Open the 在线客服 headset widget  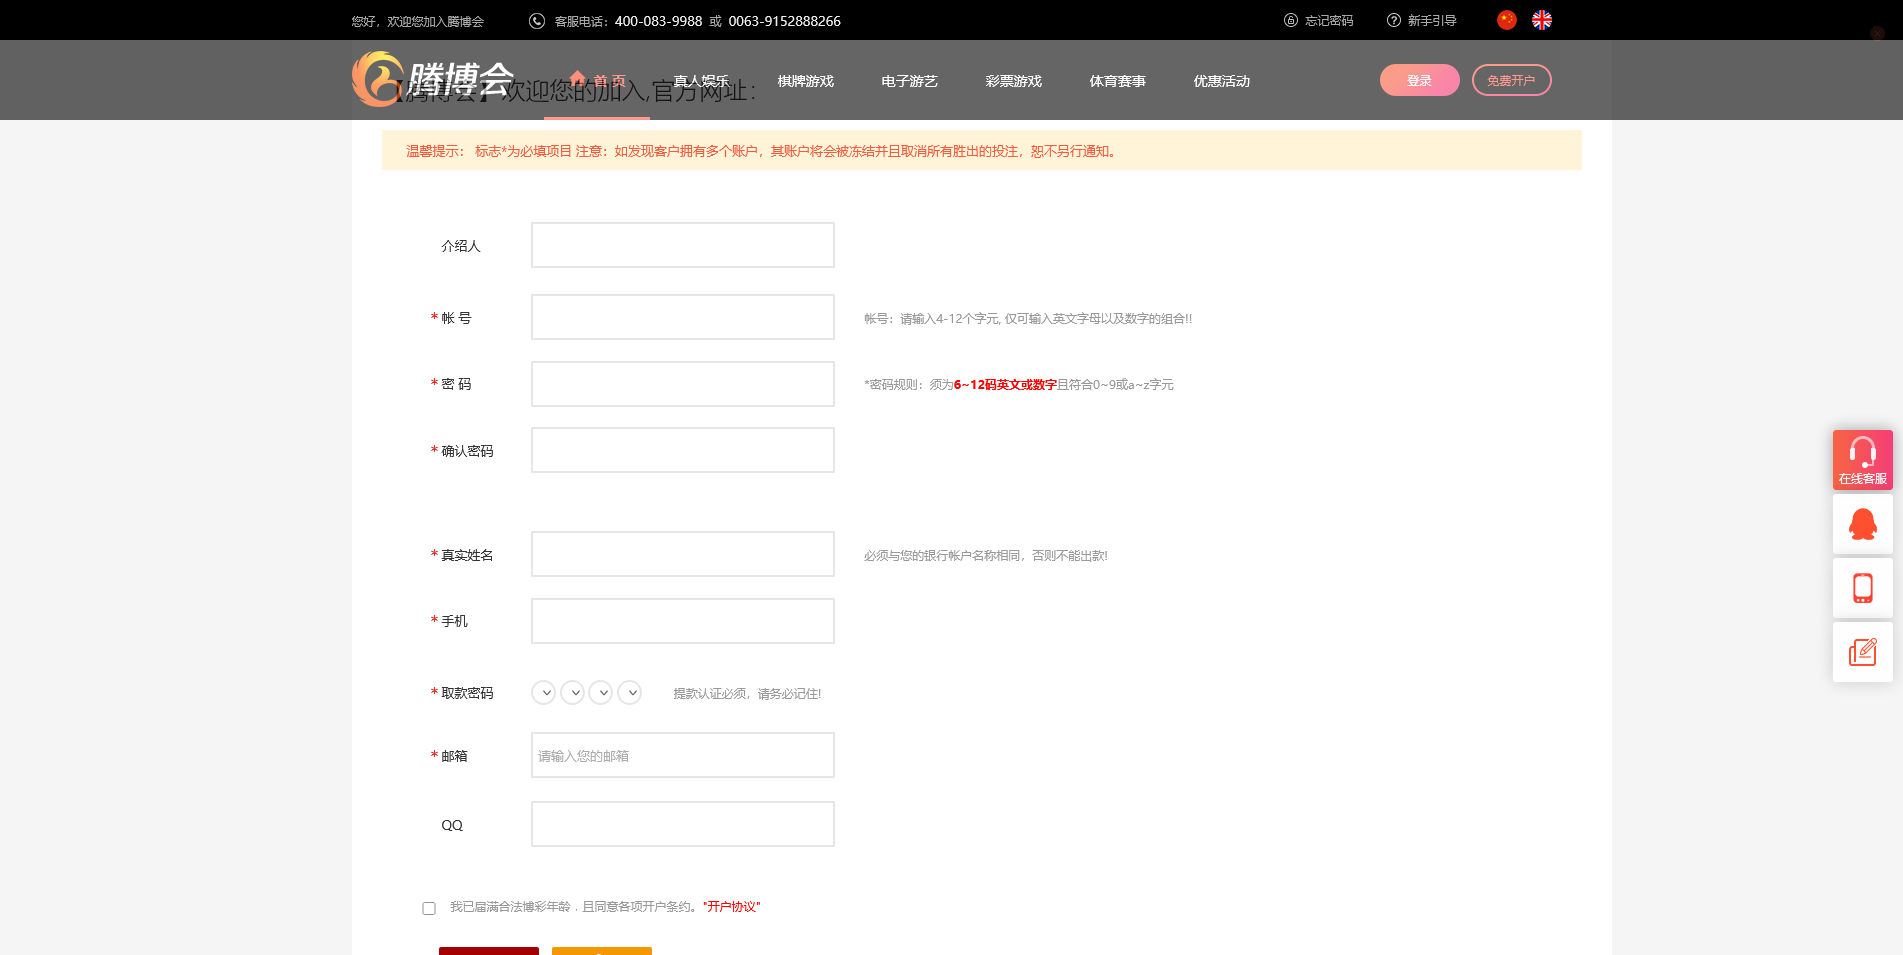click(x=1863, y=460)
